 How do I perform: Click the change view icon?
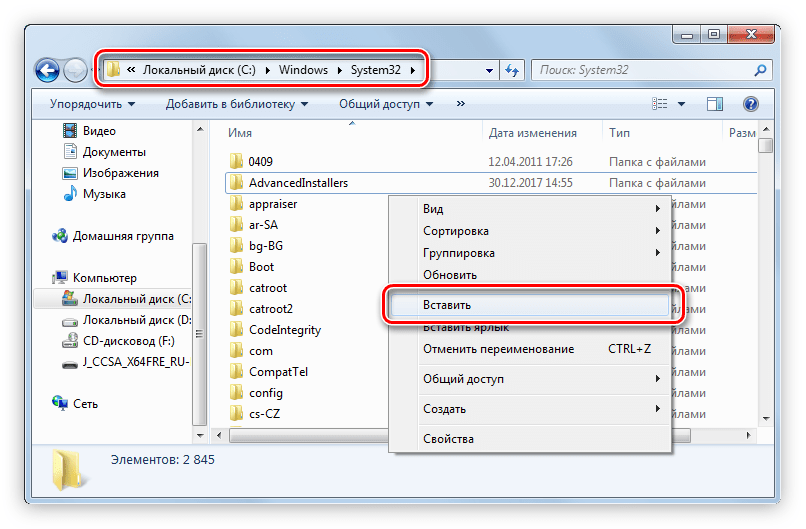click(x=660, y=104)
